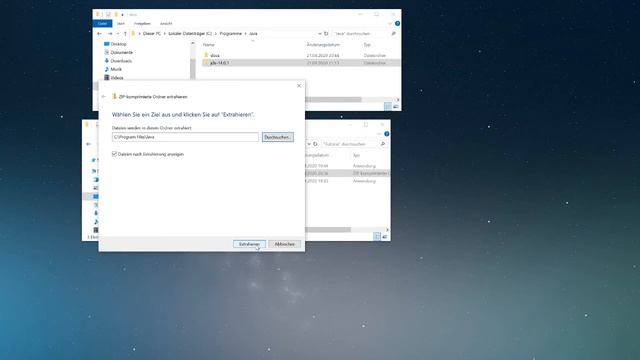
Task: Toggle the 'Dateien nach Extrahierung anzeigen' checkbox
Action: pos(114,154)
